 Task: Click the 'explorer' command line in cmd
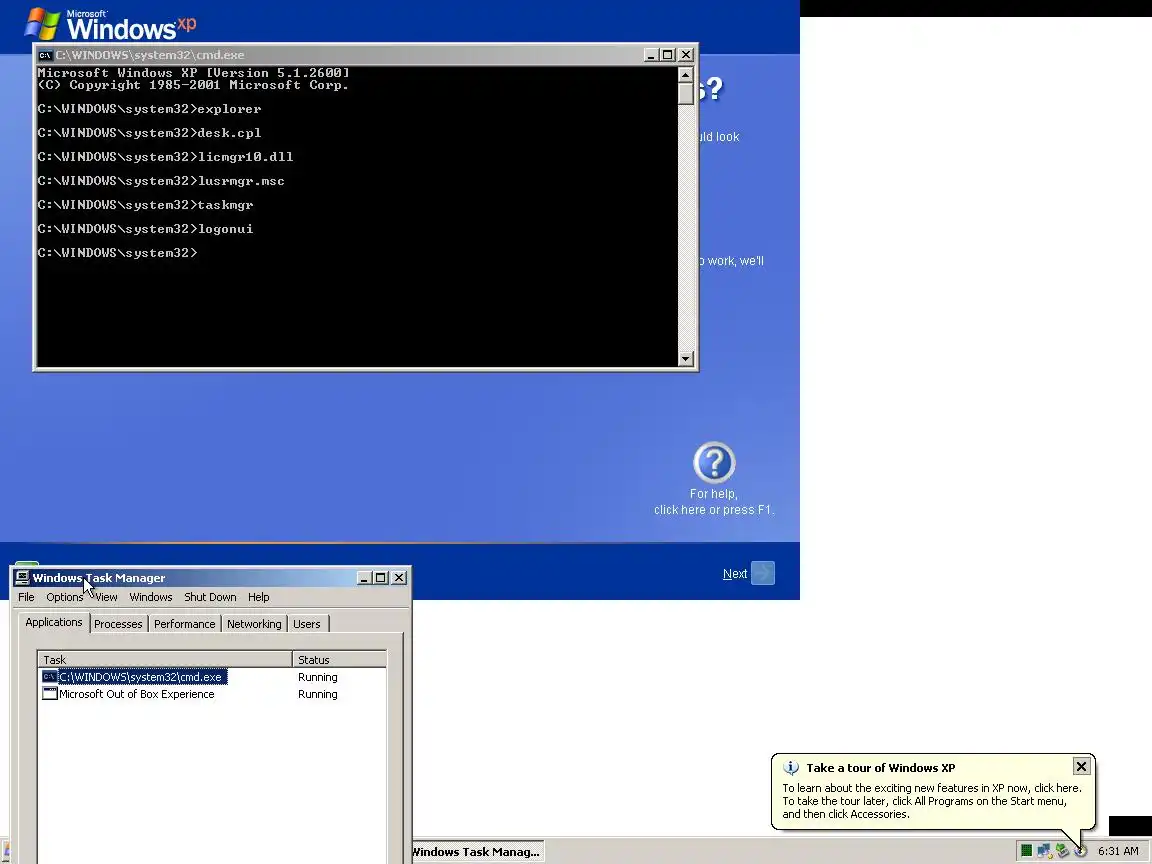pos(149,109)
